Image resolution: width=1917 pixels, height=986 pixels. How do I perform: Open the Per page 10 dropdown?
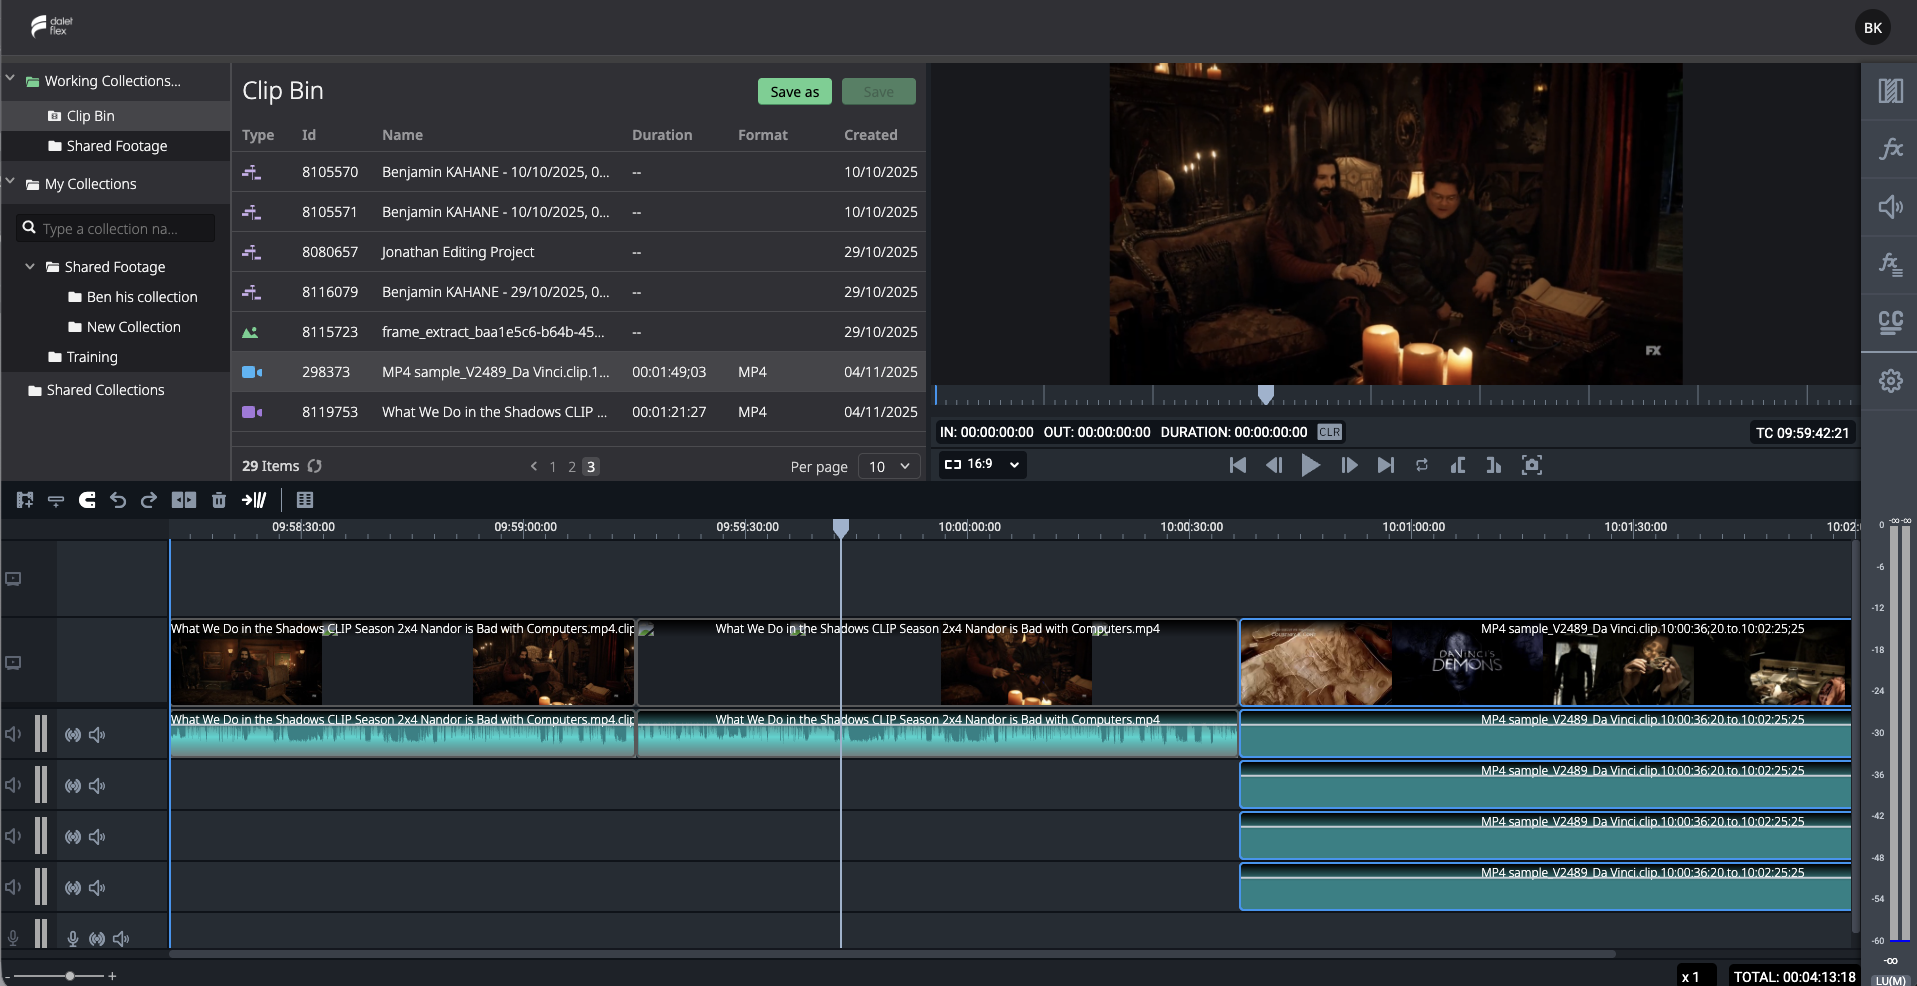(x=889, y=466)
